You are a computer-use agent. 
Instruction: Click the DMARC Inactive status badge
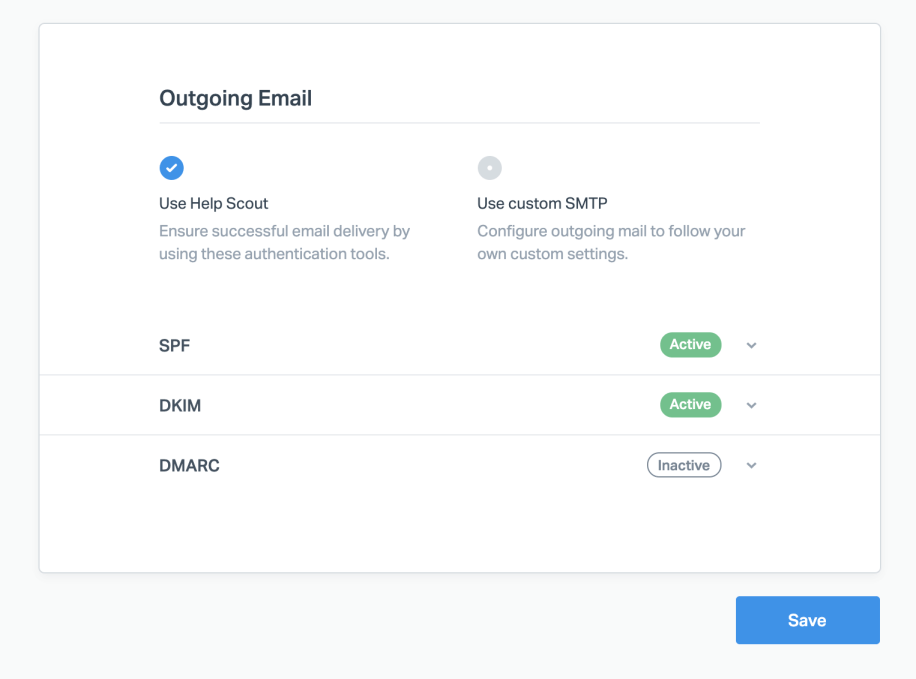pyautogui.click(x=684, y=465)
